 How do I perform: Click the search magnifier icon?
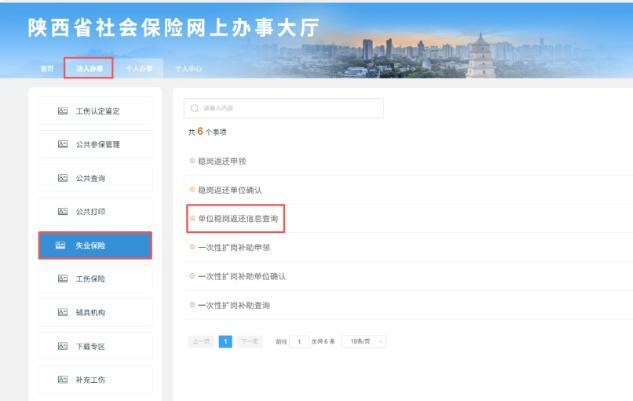tap(194, 108)
